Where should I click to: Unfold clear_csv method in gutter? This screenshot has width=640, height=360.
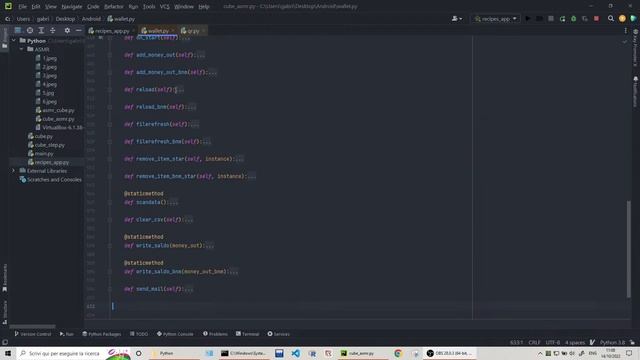point(110,220)
